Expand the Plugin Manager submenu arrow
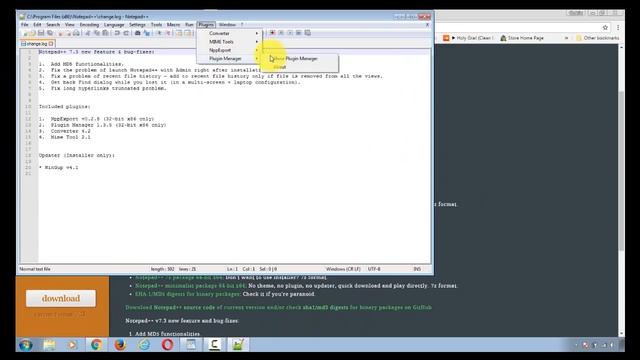The height and width of the screenshot is (360, 640). coord(257,59)
